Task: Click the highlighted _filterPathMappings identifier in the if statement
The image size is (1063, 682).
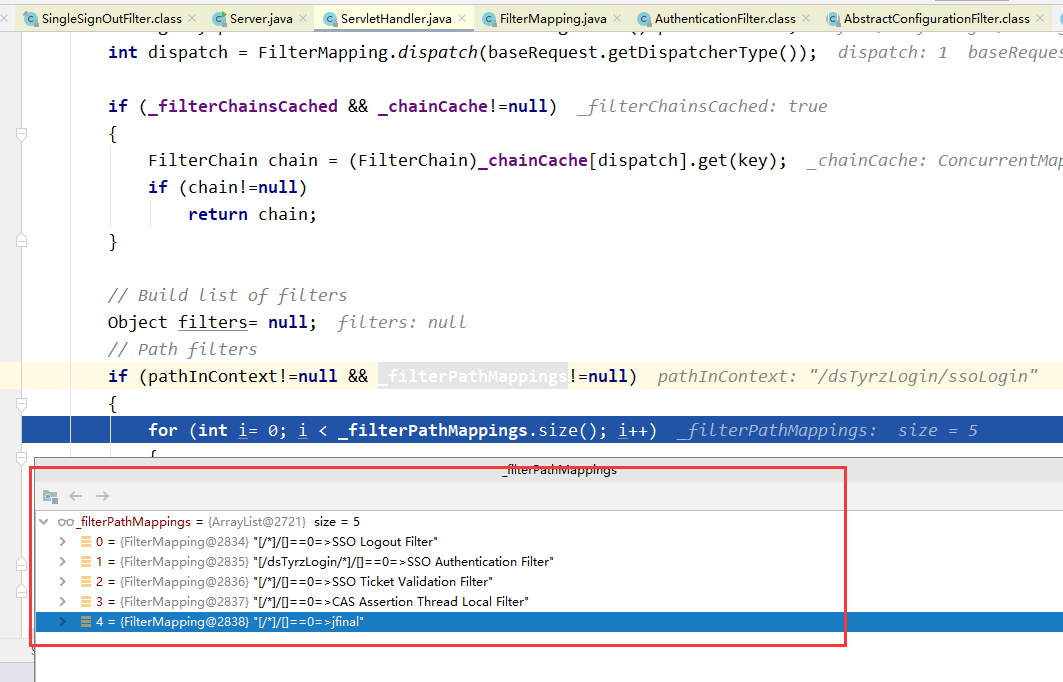Action: click(x=473, y=376)
